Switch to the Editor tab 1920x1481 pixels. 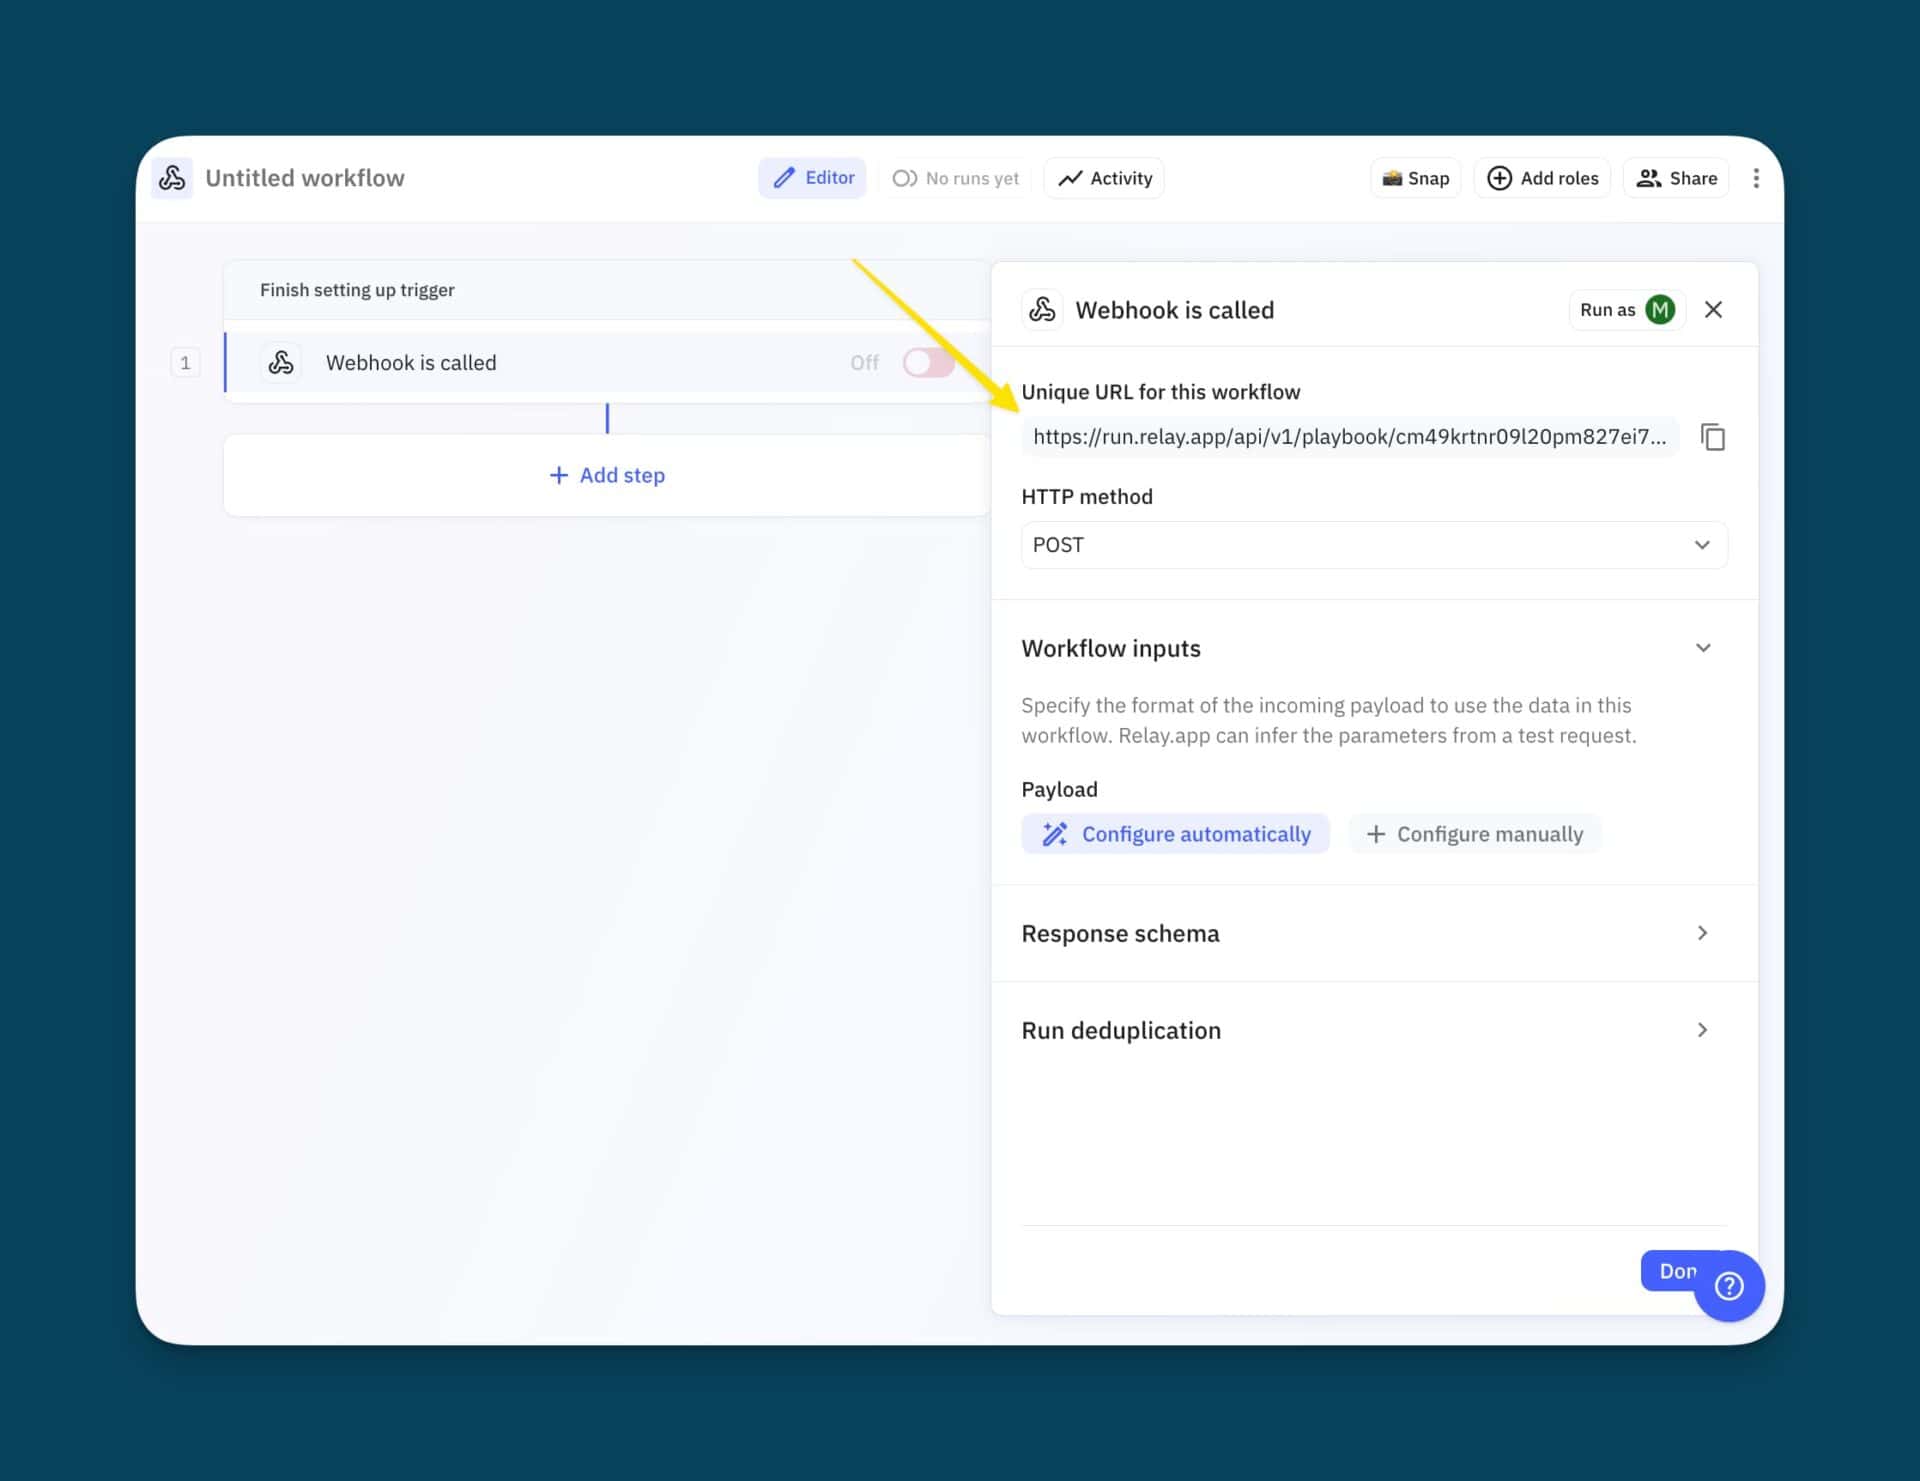click(812, 178)
